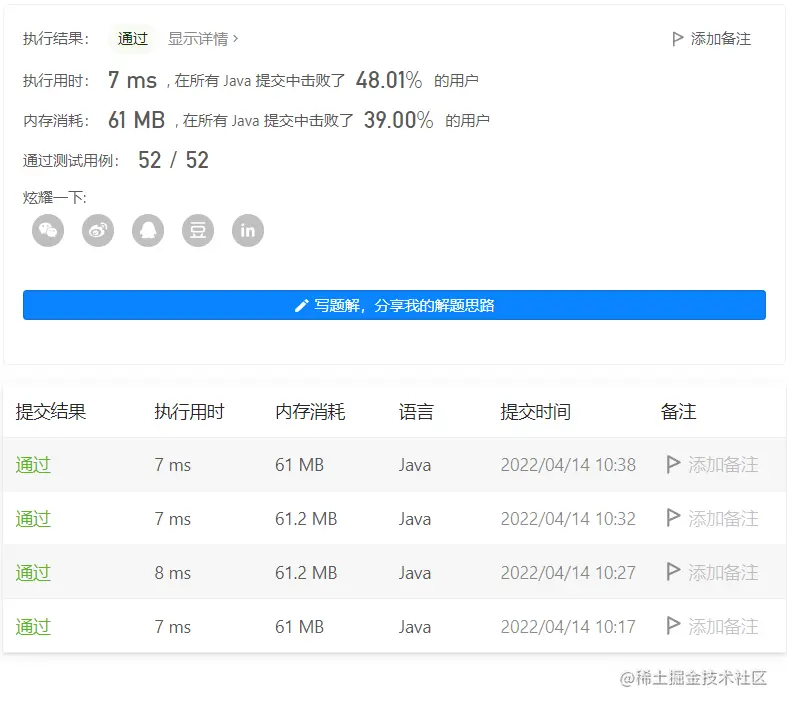Click the flag icon beside top 添加备注
Screen dimensions: 787x707
click(678, 39)
